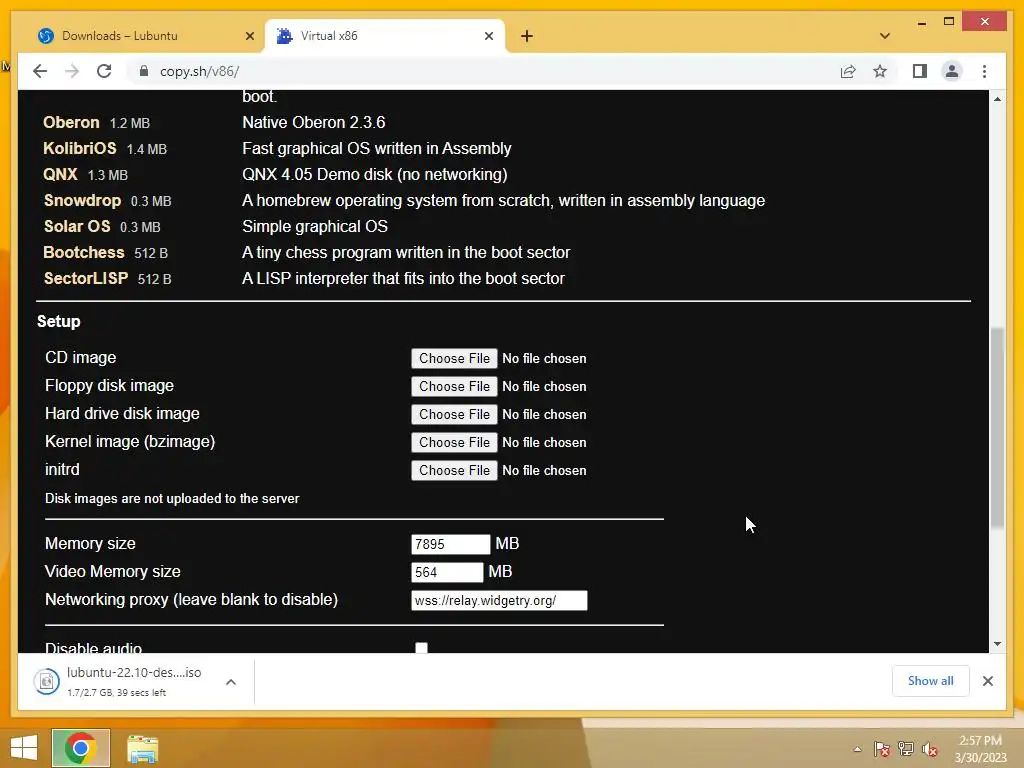
Task: Click the Video Memory size field
Action: (x=447, y=572)
